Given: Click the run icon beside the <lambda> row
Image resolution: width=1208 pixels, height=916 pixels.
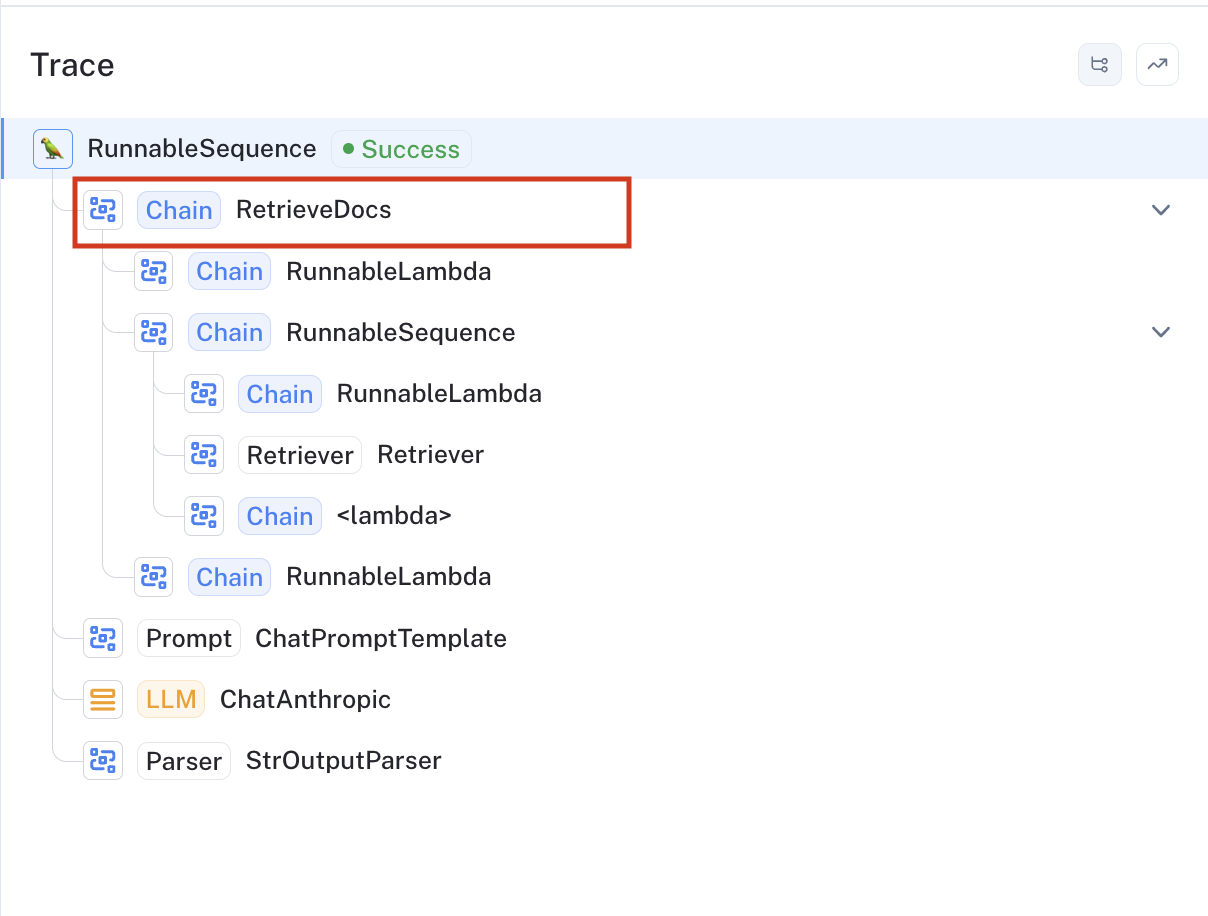Looking at the screenshot, I should 204,516.
